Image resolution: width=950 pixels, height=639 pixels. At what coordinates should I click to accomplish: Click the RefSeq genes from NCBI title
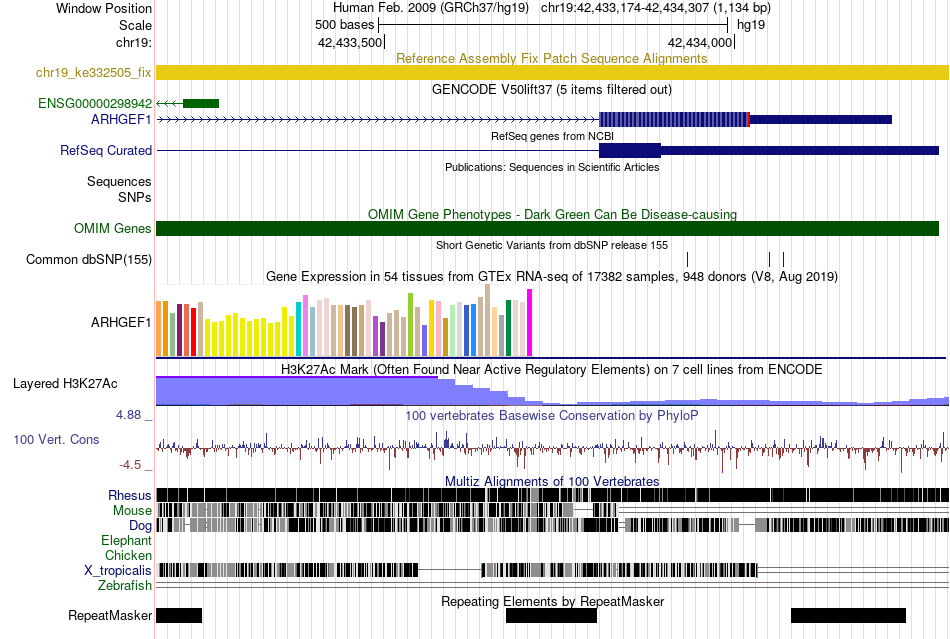point(552,136)
